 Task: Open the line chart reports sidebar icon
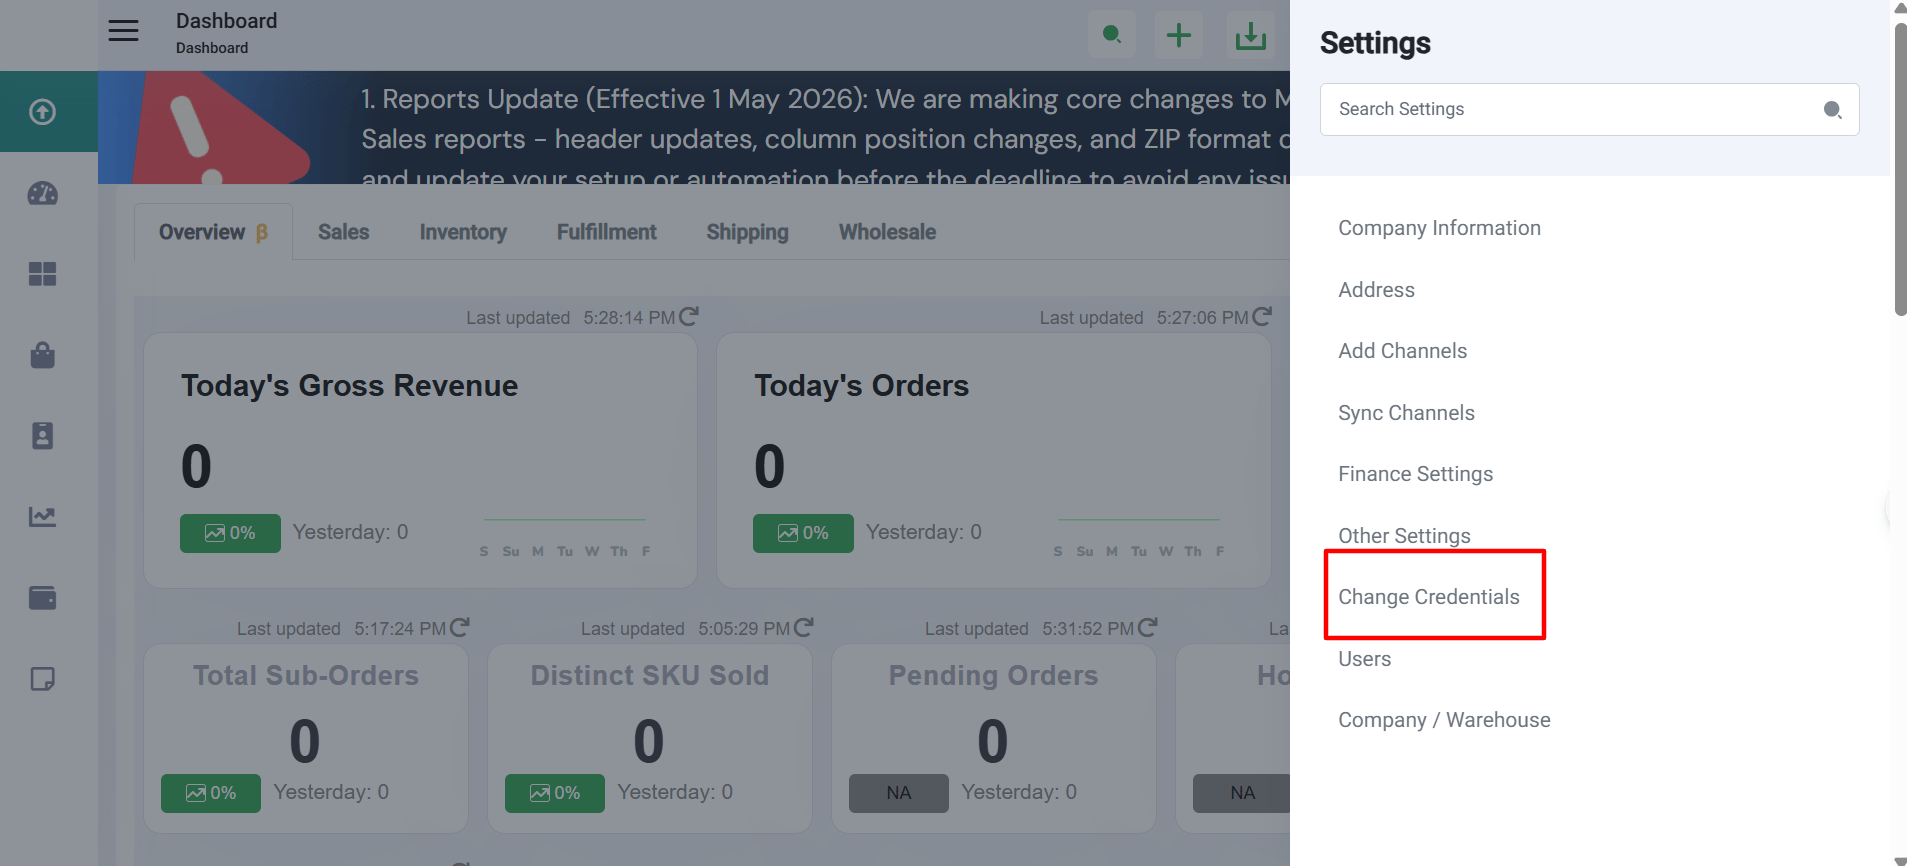point(42,517)
